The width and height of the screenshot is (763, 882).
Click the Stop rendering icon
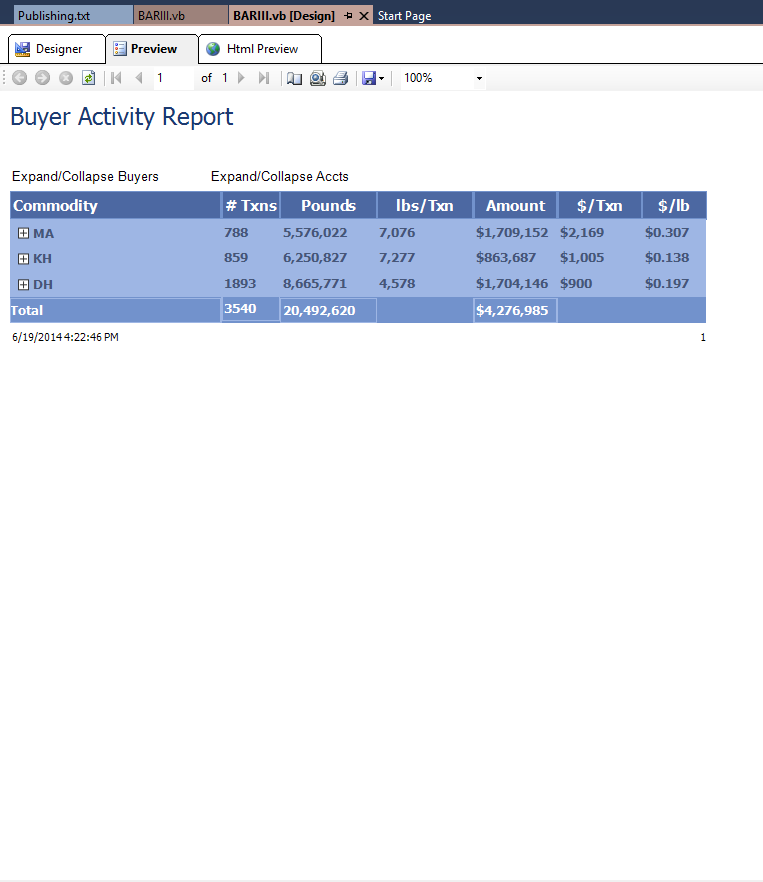[66, 78]
